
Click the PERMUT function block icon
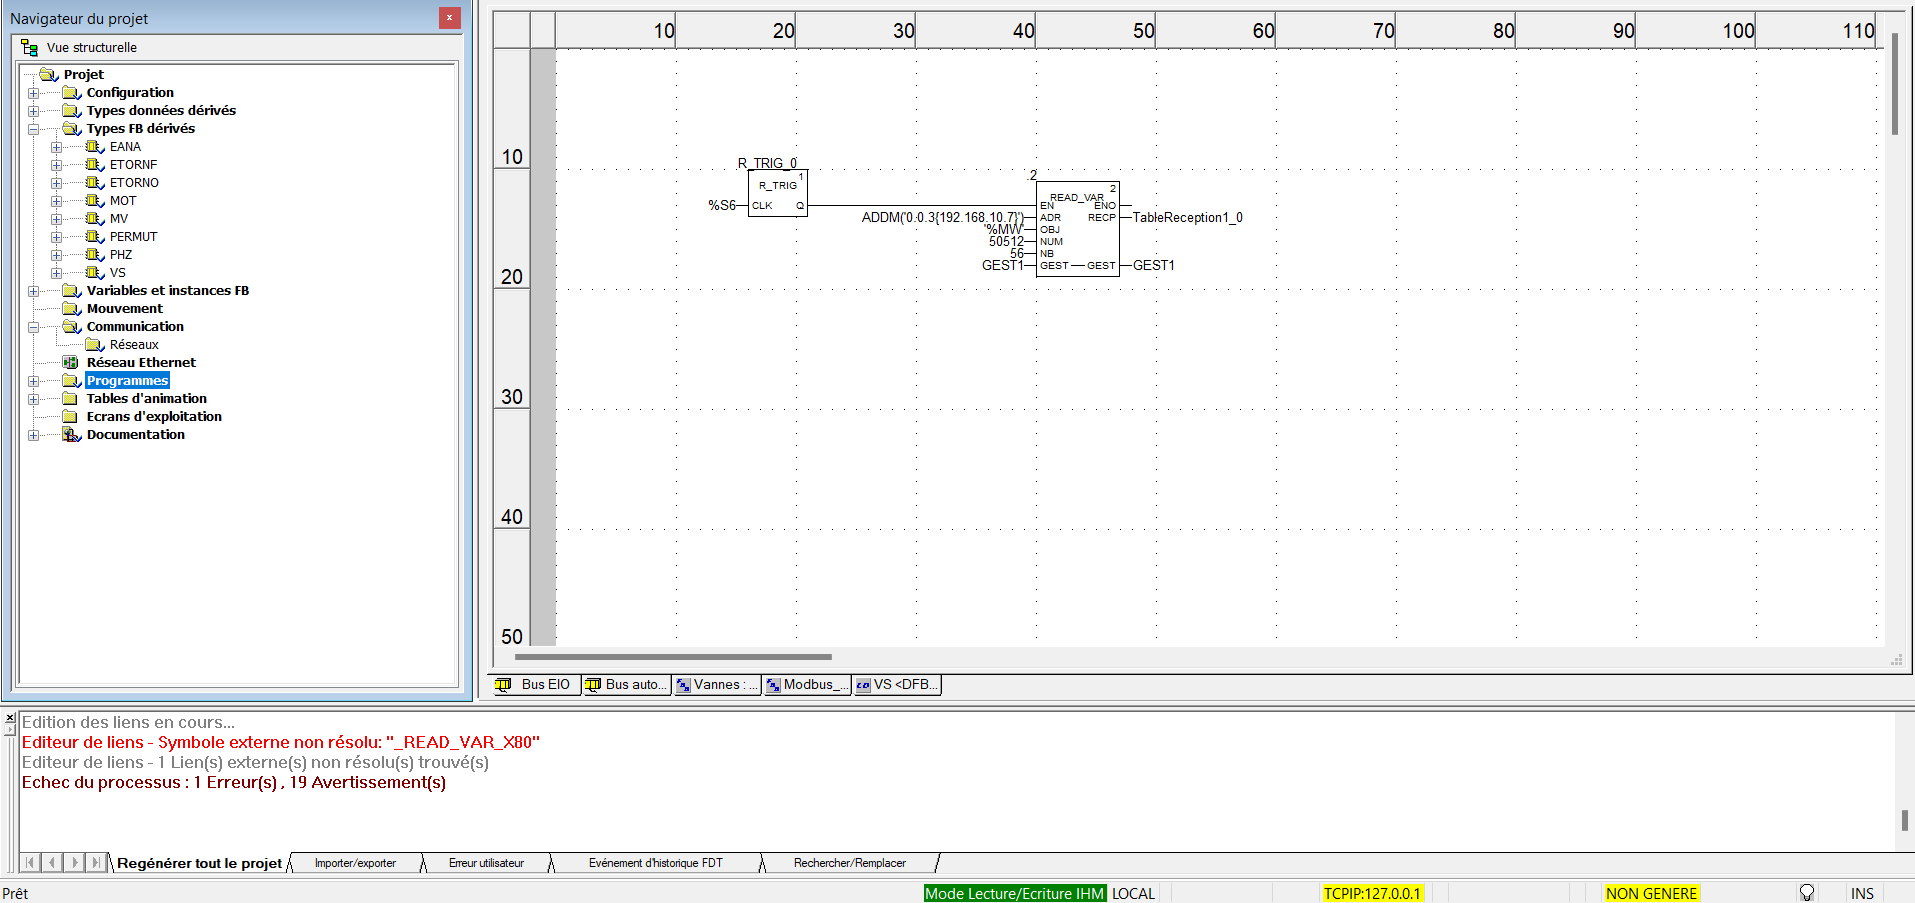94,237
